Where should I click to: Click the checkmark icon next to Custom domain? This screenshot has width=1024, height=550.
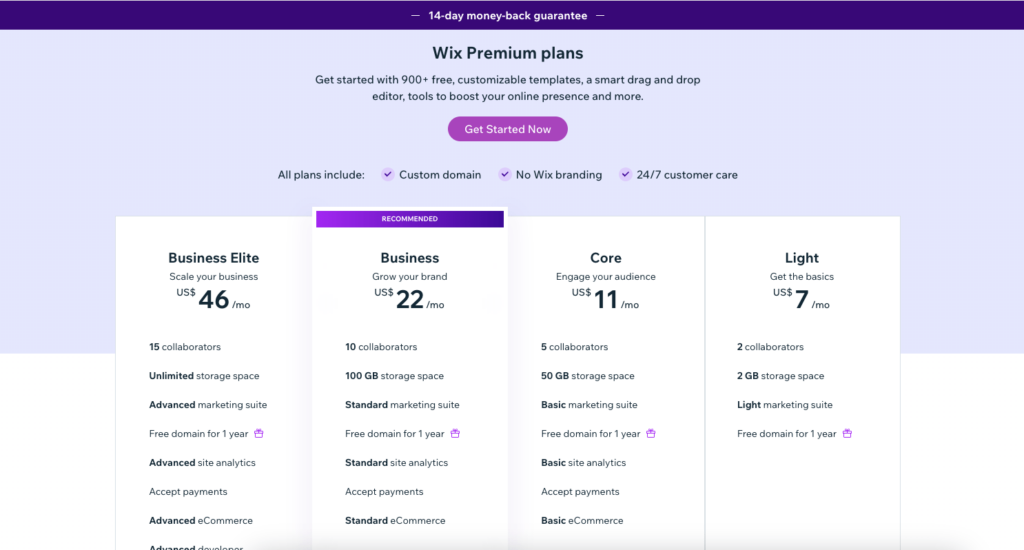[388, 174]
